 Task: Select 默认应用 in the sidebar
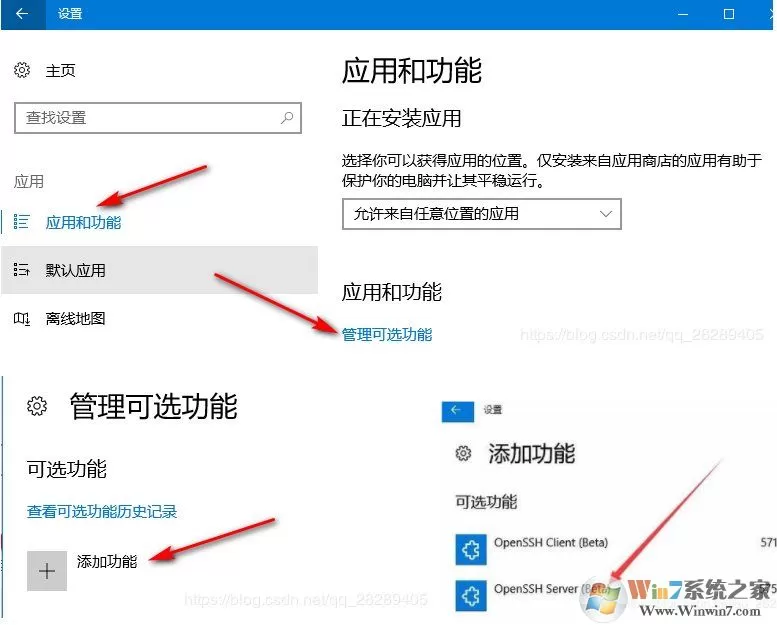pyautogui.click(x=75, y=270)
